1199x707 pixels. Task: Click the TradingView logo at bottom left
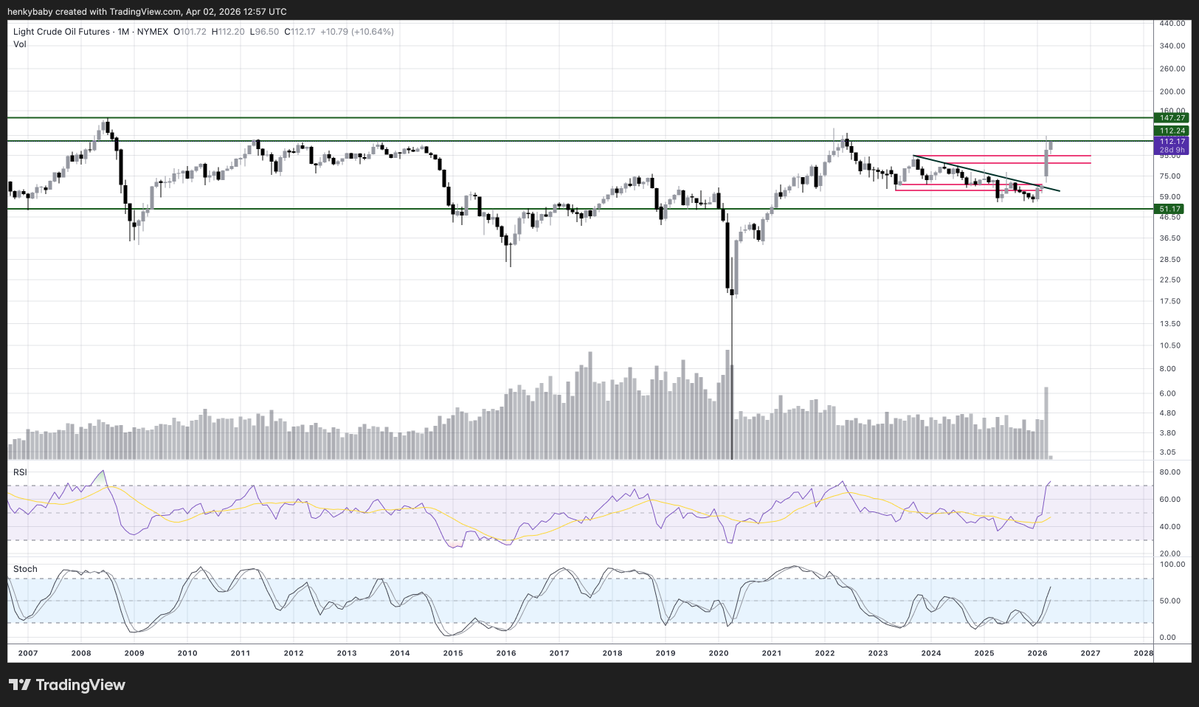click(x=67, y=685)
